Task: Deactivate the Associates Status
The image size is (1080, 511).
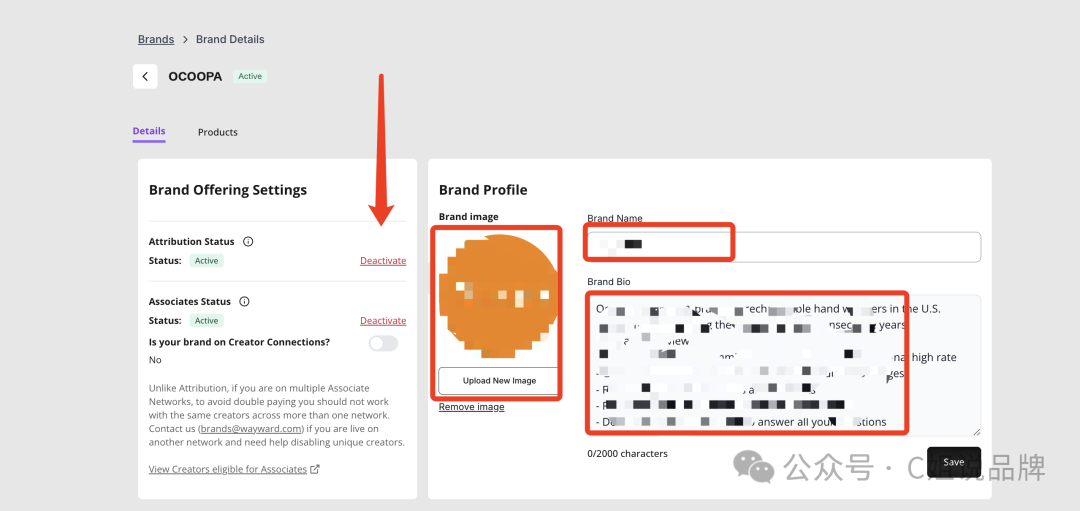Action: [x=383, y=321]
